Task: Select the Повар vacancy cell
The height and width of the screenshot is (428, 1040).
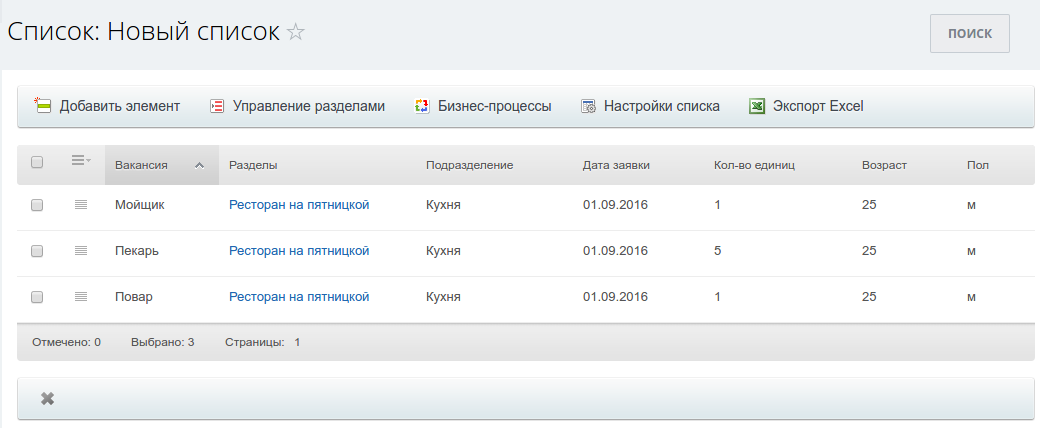Action: pos(133,297)
